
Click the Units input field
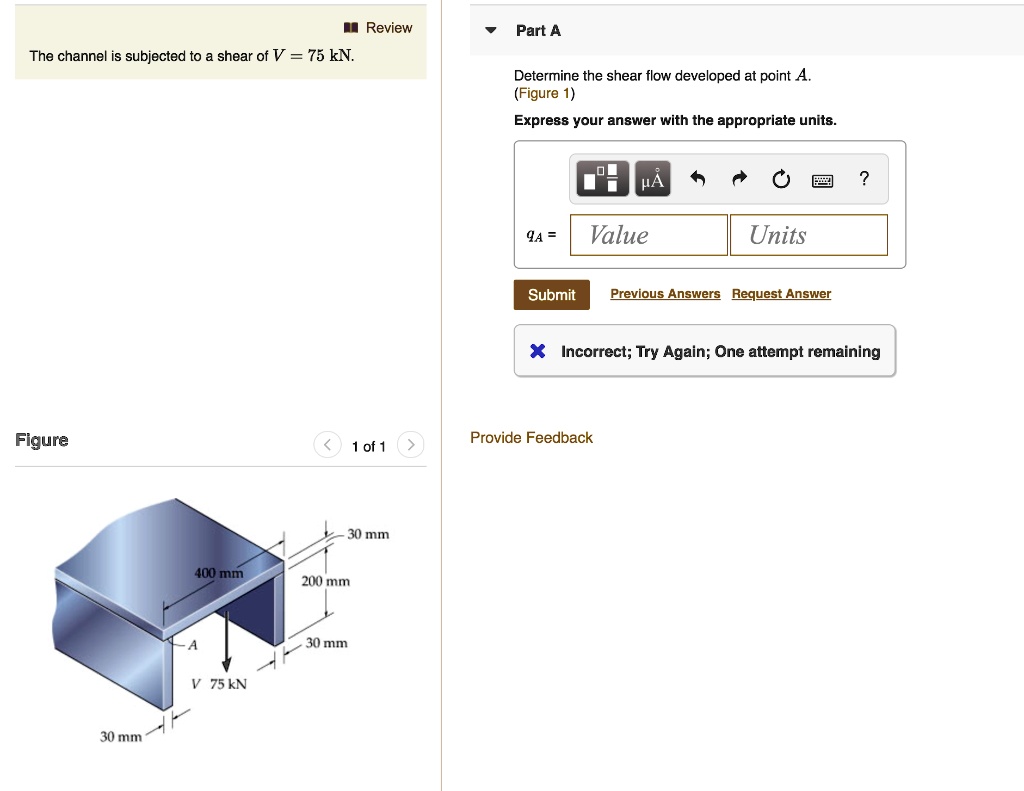point(808,234)
